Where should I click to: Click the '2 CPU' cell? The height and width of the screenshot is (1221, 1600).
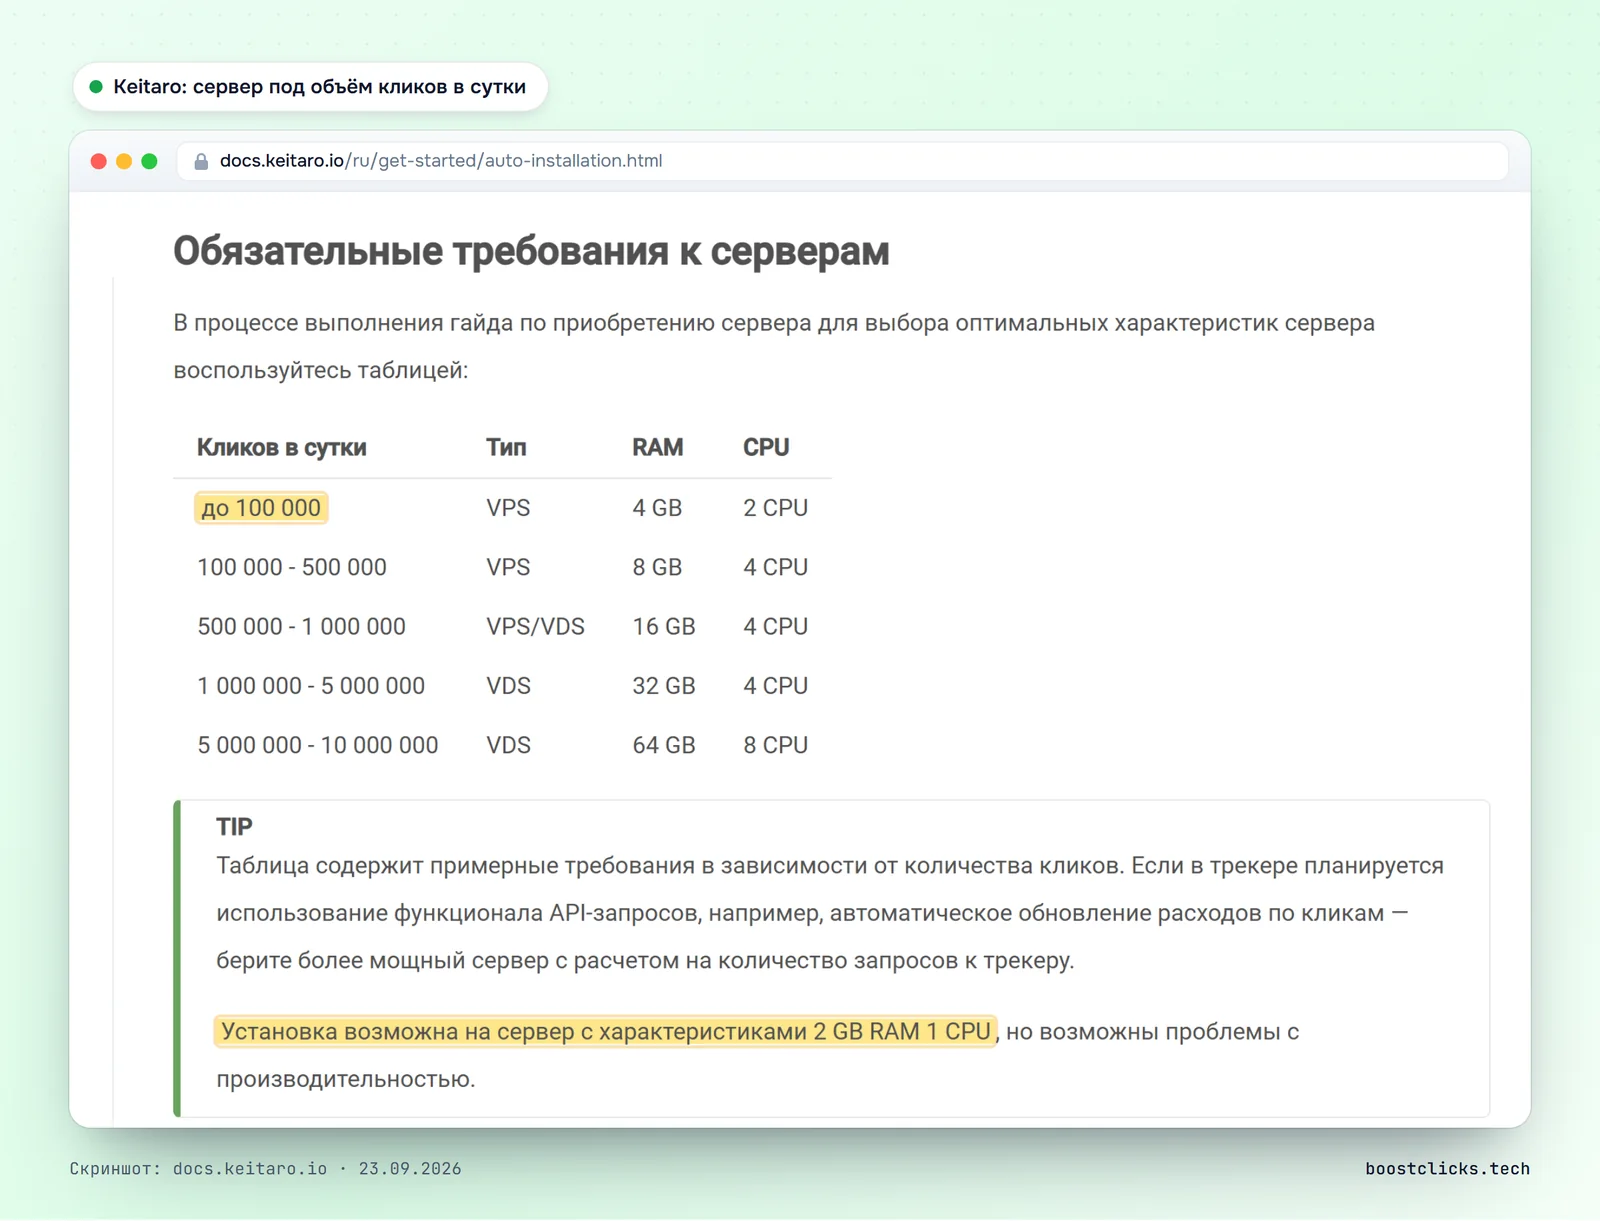pyautogui.click(x=775, y=508)
